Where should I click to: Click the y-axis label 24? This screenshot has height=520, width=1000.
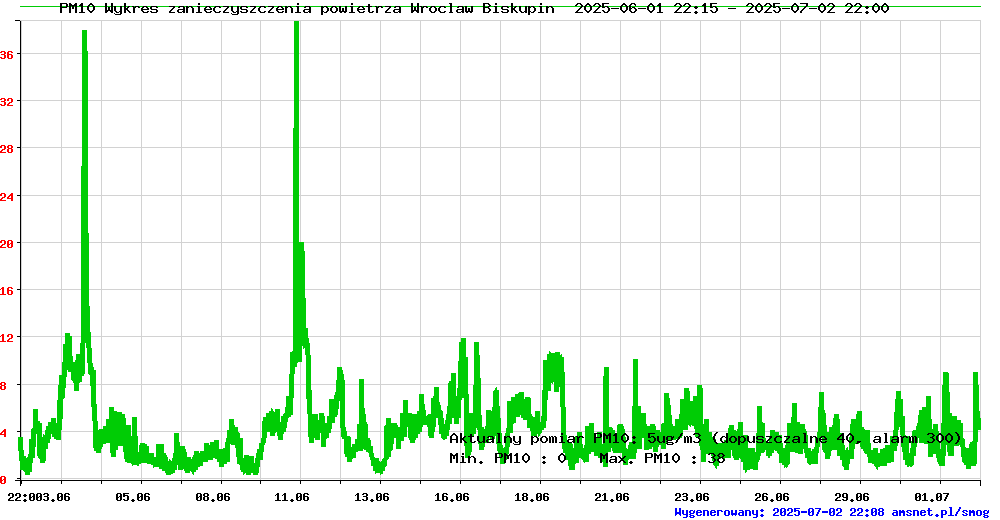coord(7,197)
